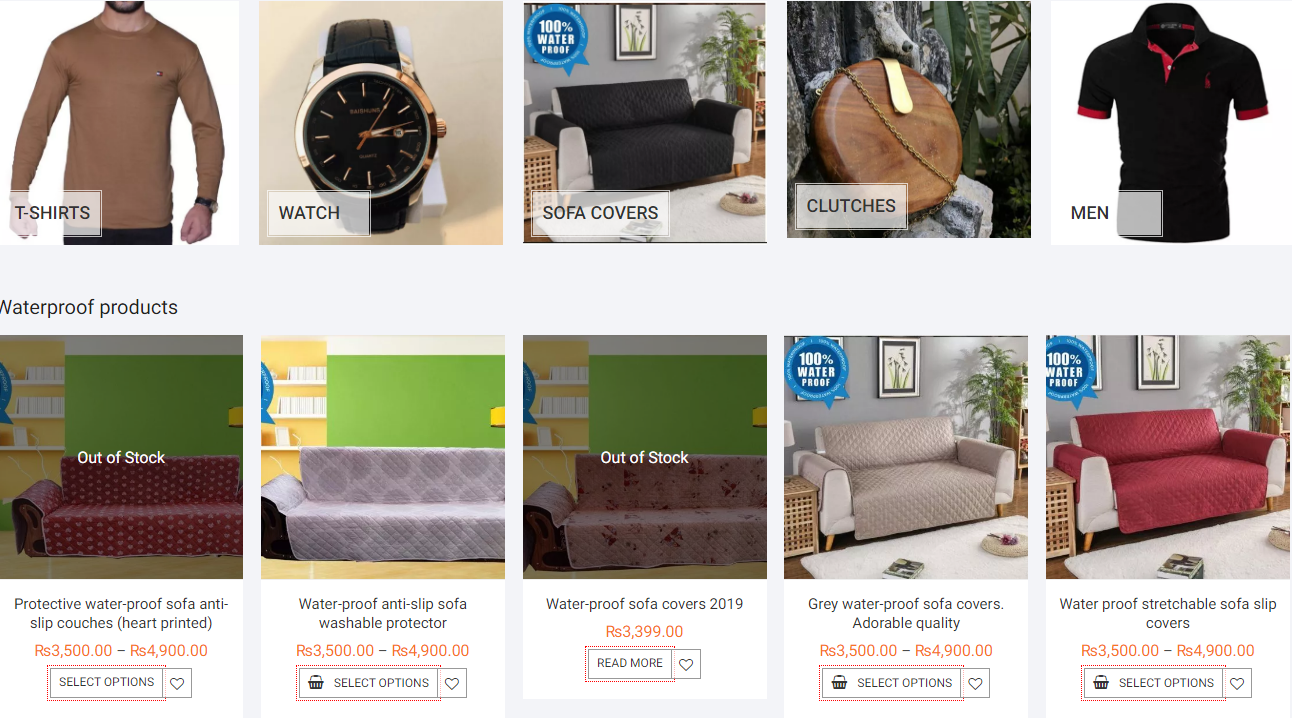View the red stretchable sofa cover image
1292x718 pixels.
tap(1167, 457)
